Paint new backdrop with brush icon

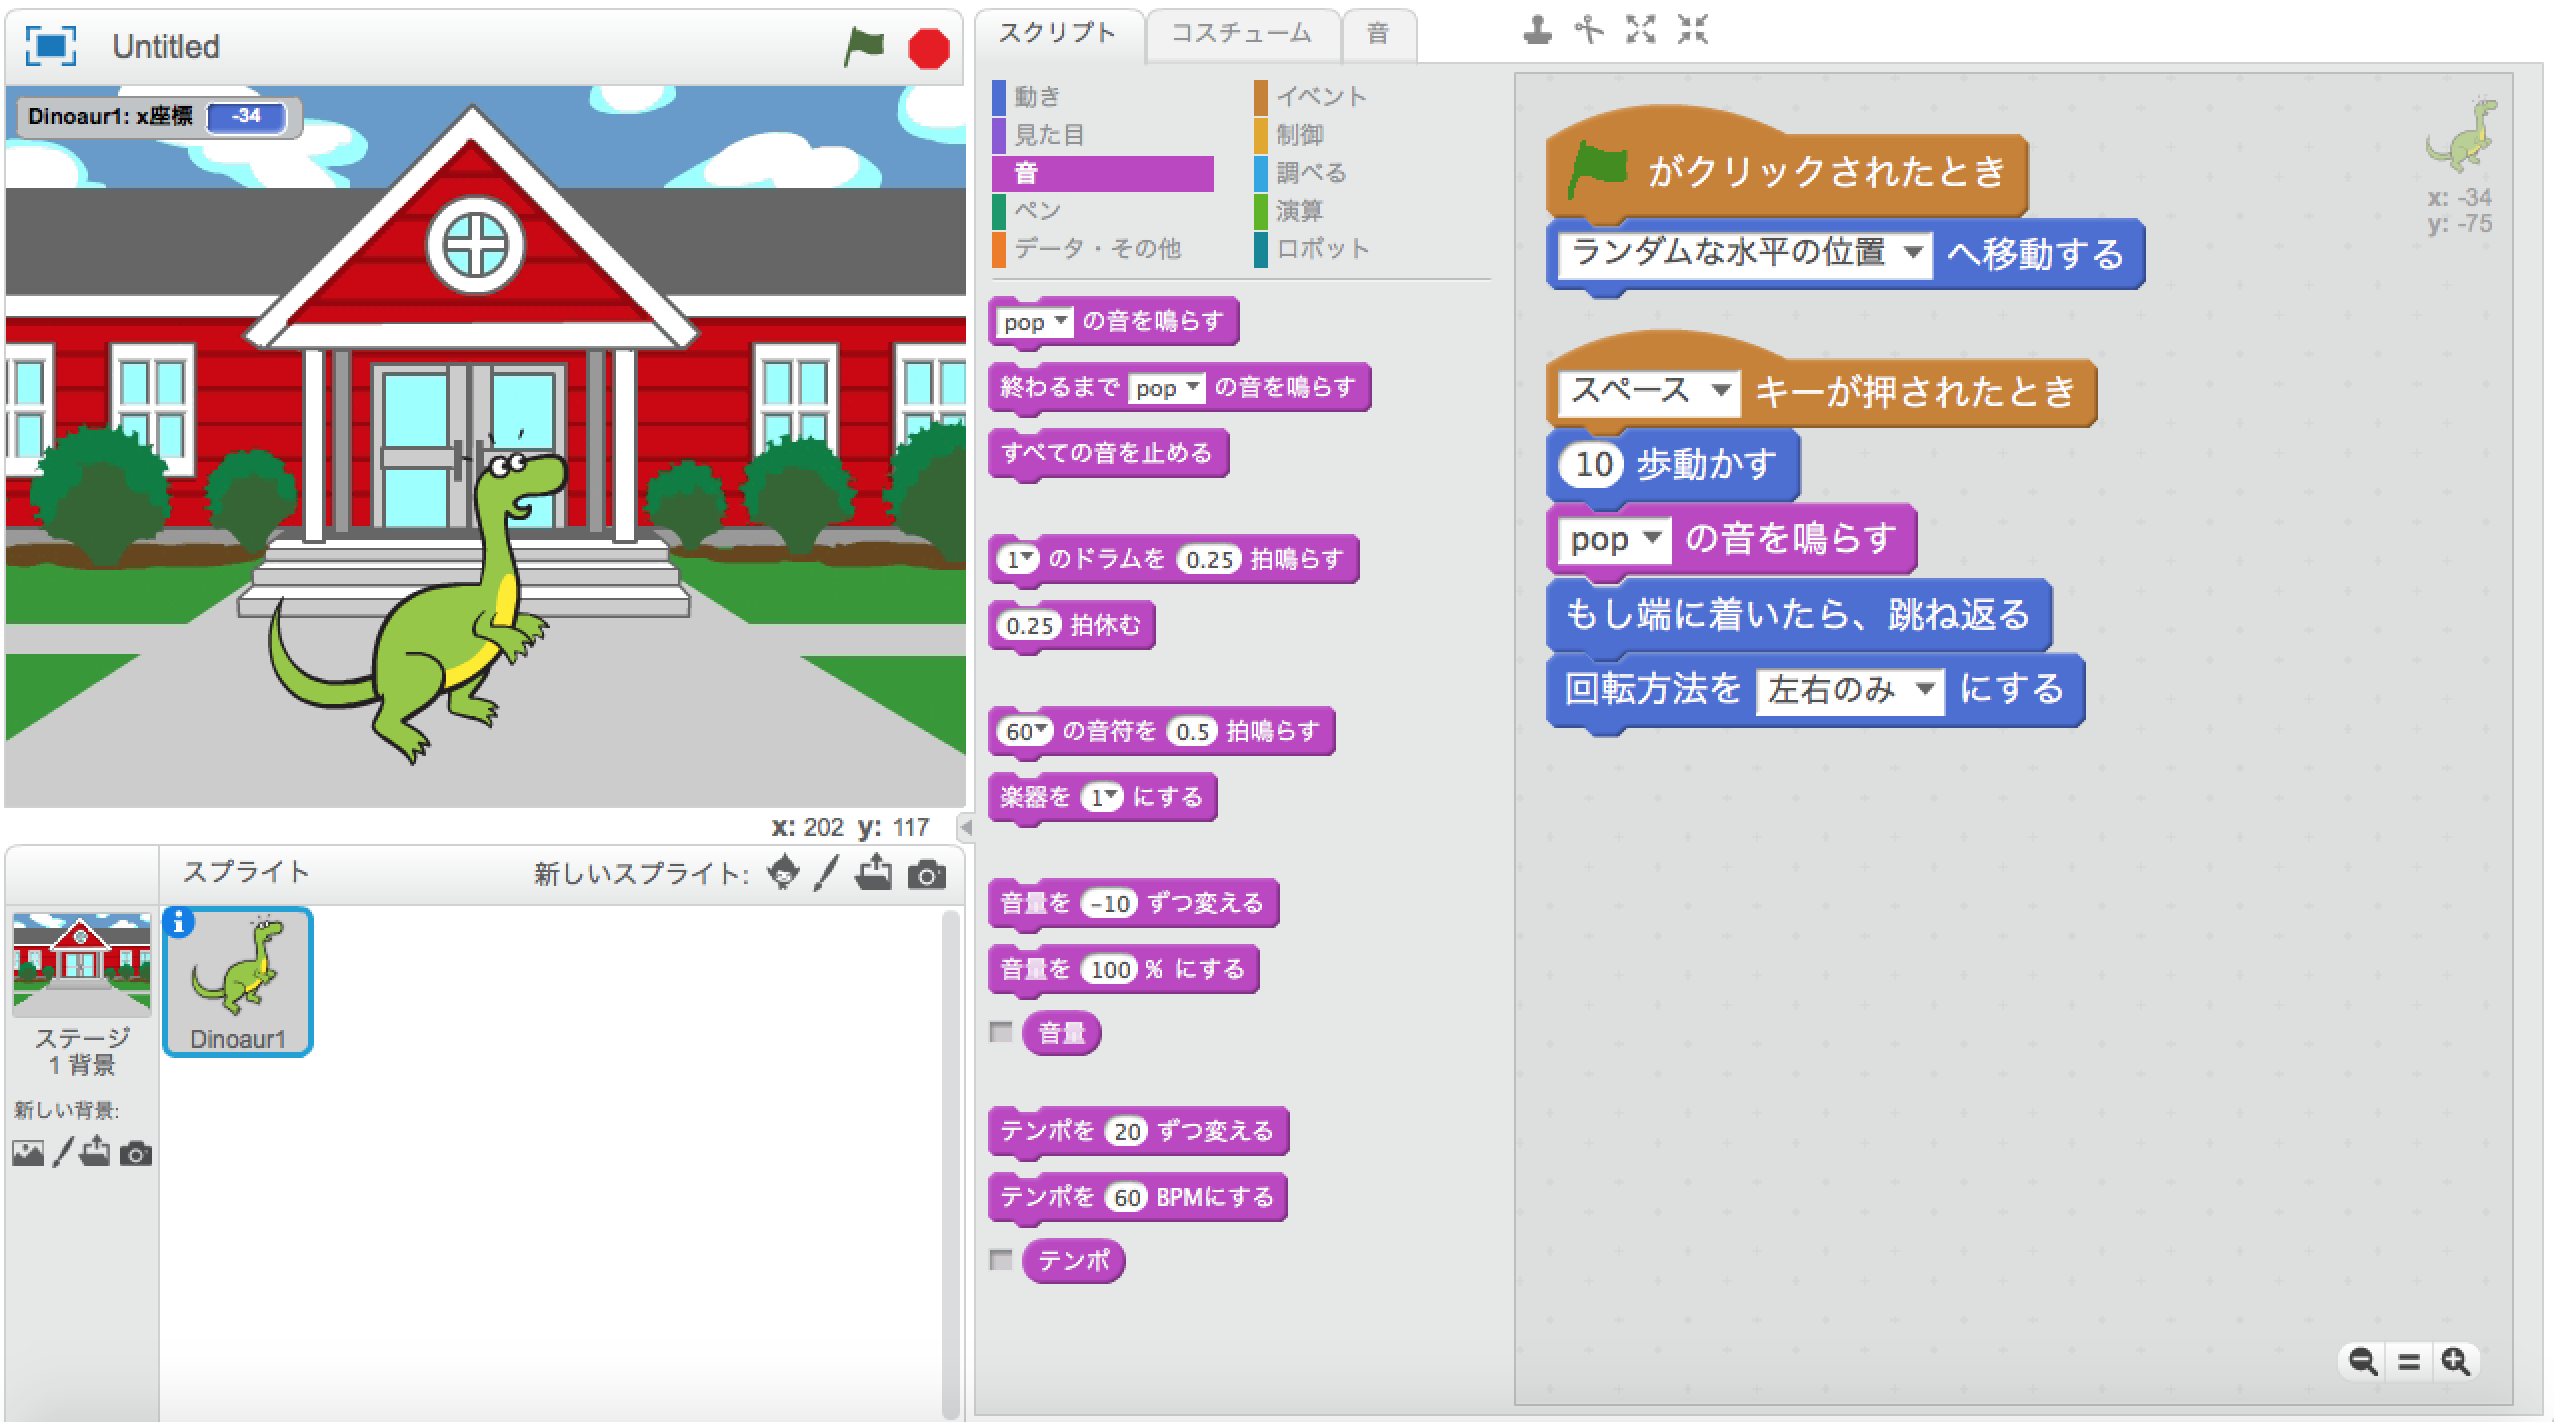coord(63,1153)
